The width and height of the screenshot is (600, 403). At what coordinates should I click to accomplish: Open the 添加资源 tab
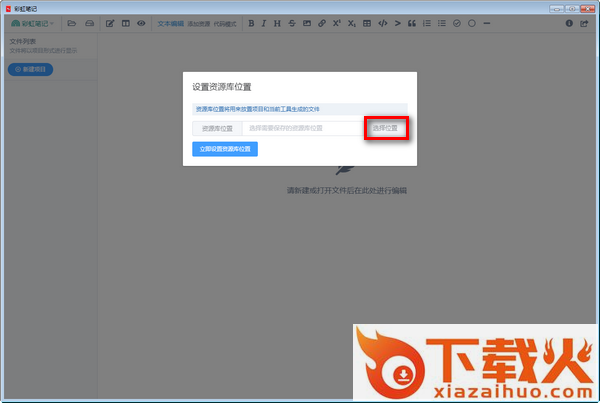[x=199, y=23]
